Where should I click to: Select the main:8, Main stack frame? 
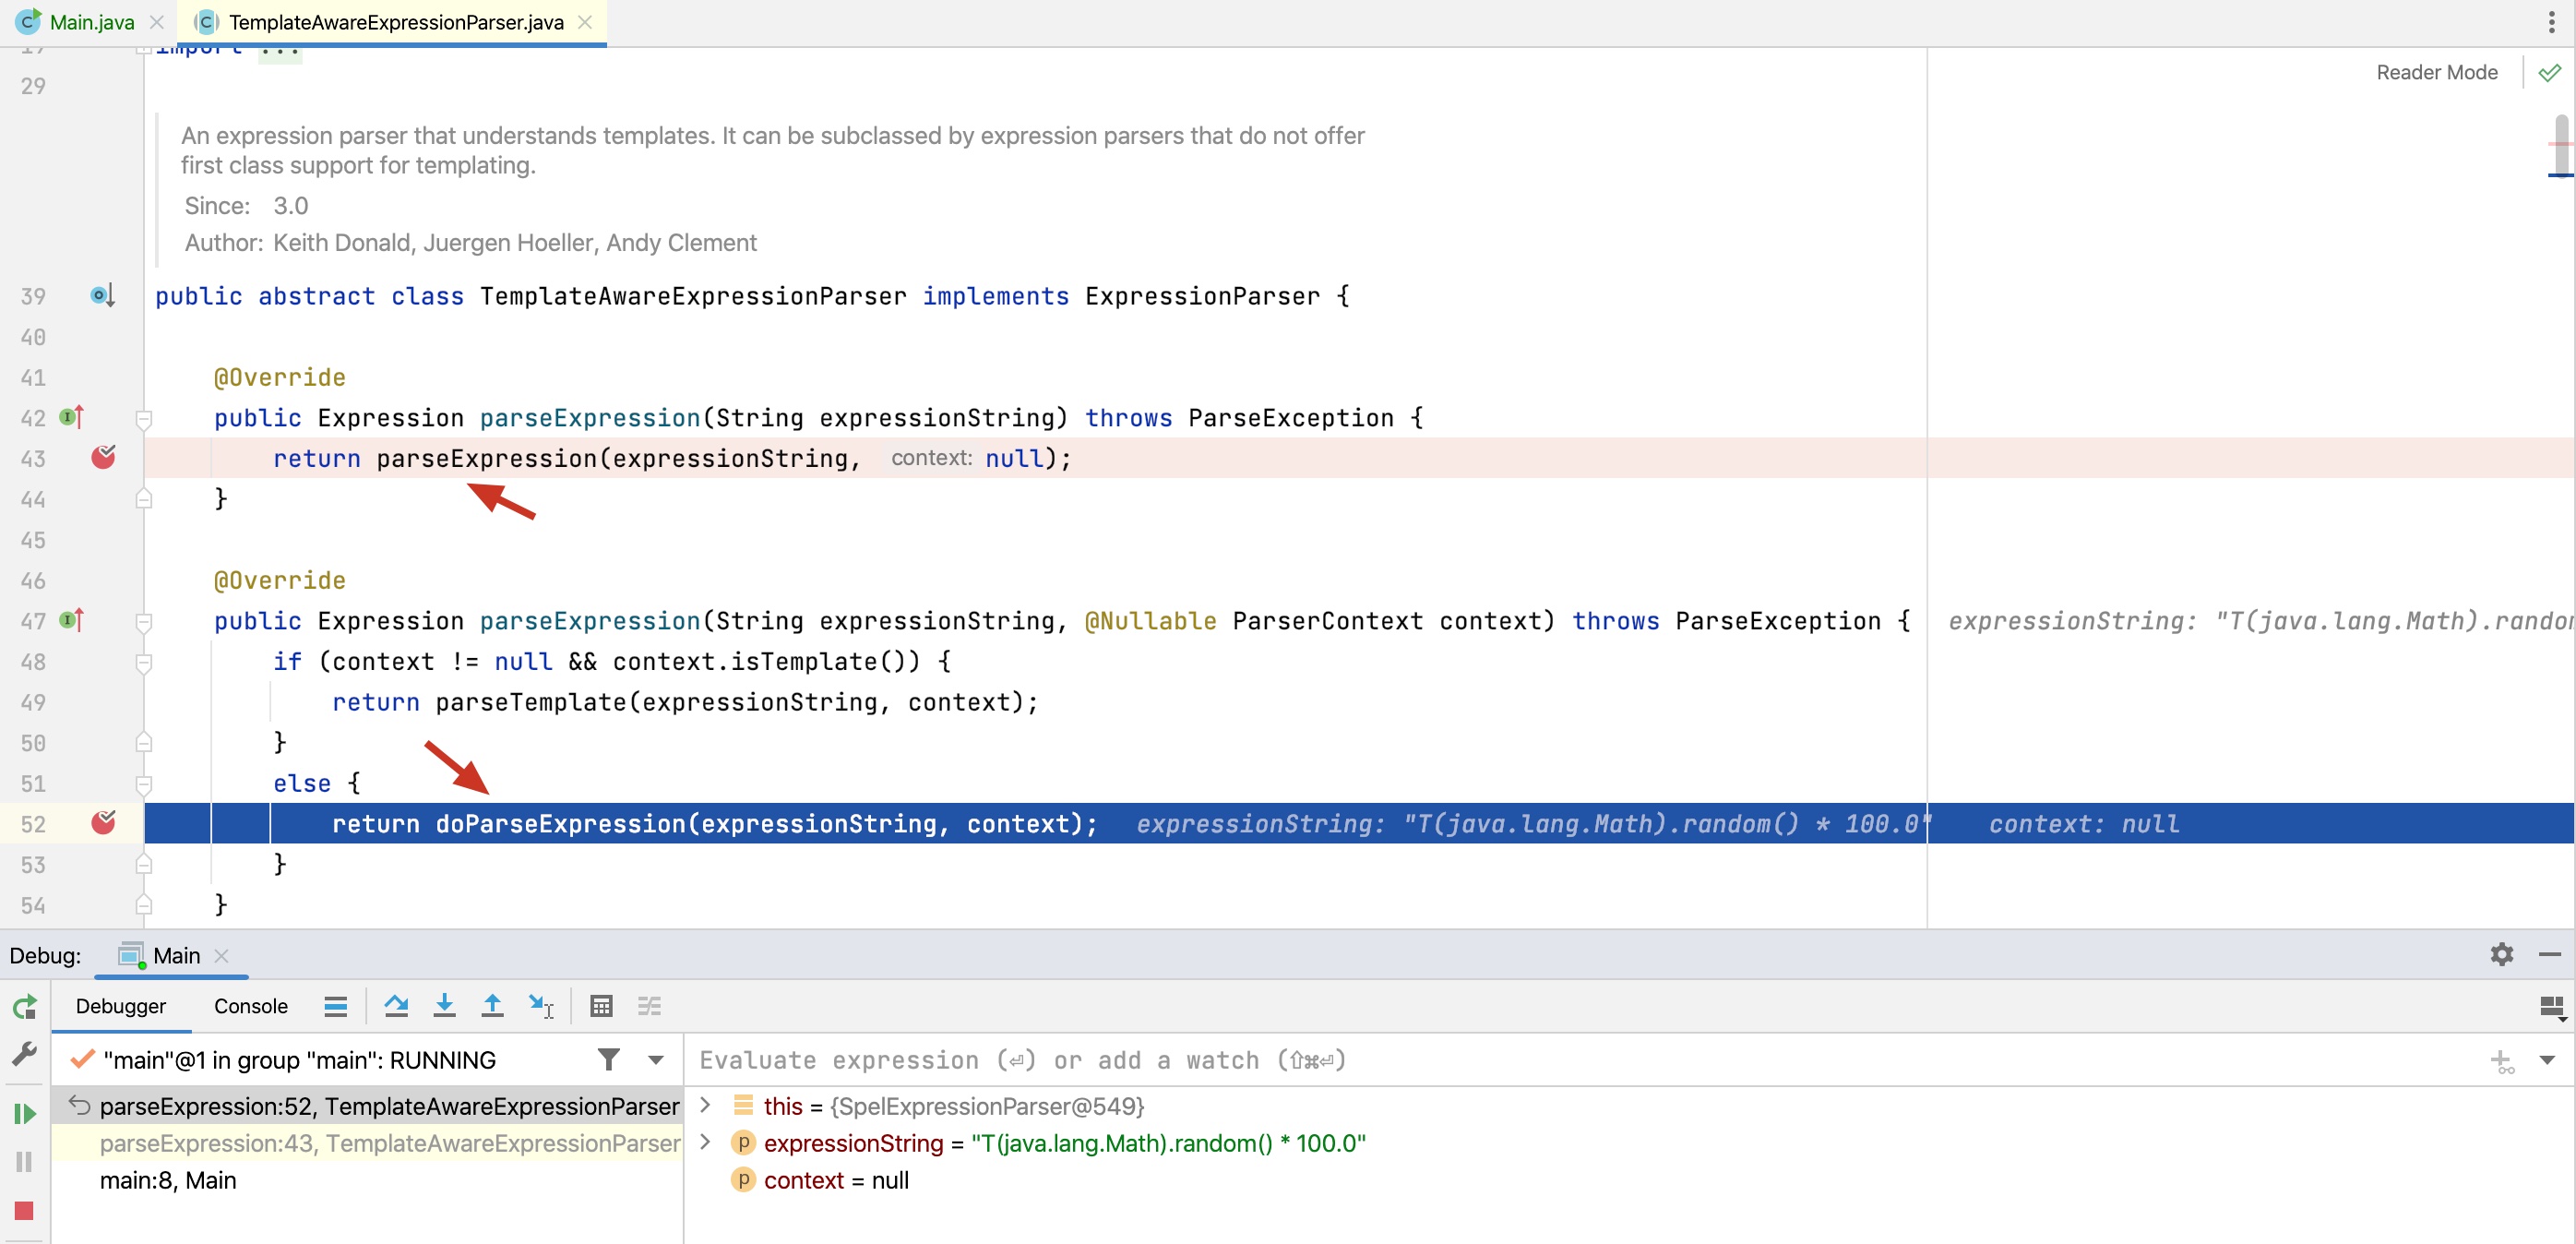pos(368,1180)
